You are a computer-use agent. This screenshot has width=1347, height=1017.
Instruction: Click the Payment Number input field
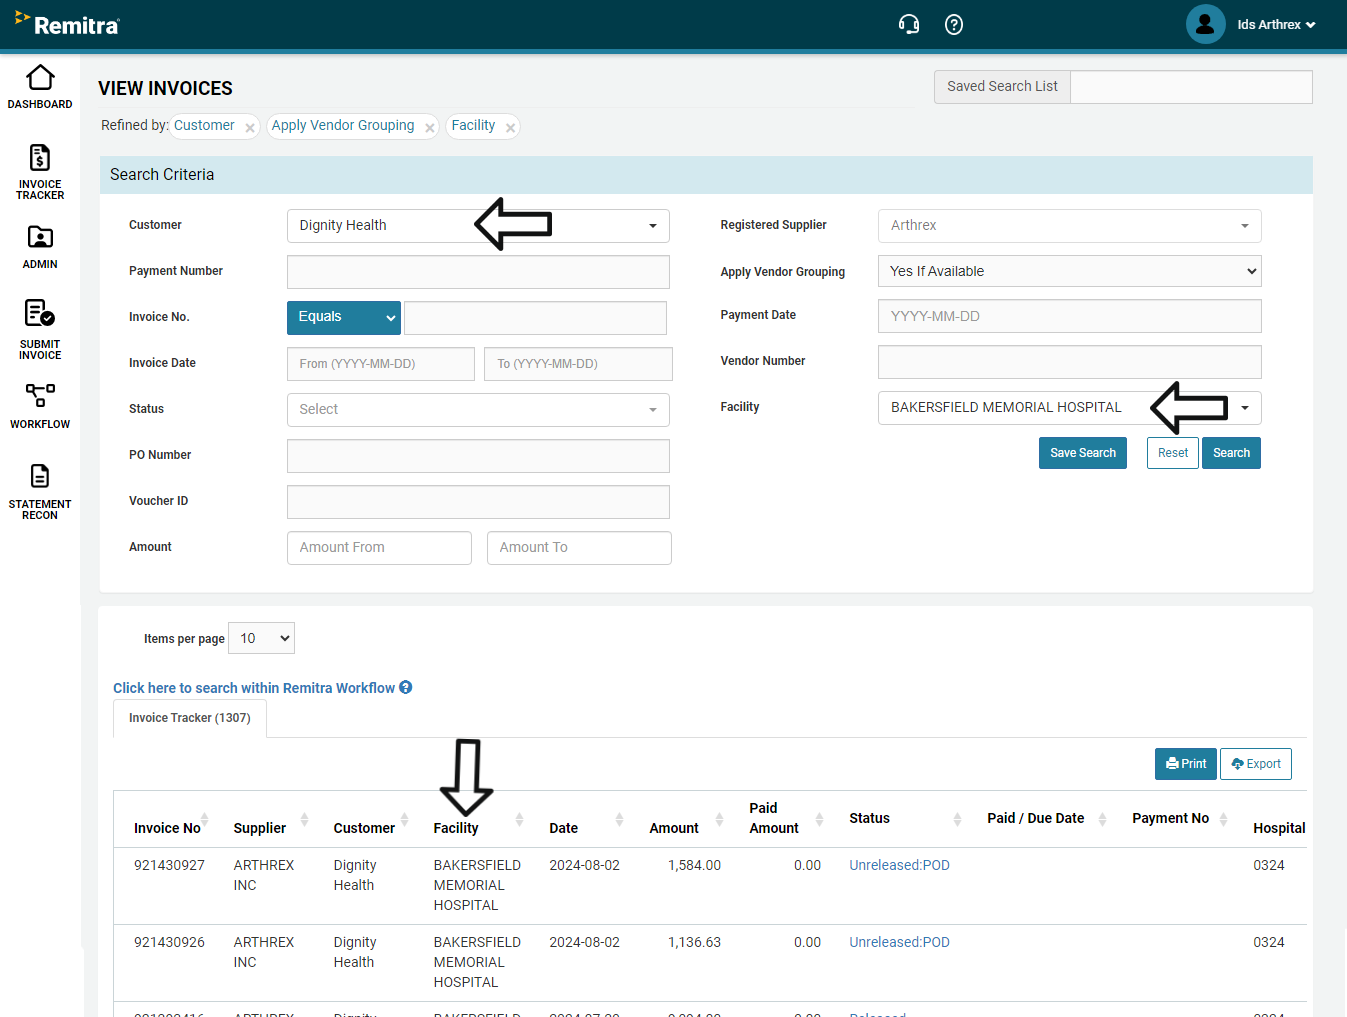(x=478, y=272)
